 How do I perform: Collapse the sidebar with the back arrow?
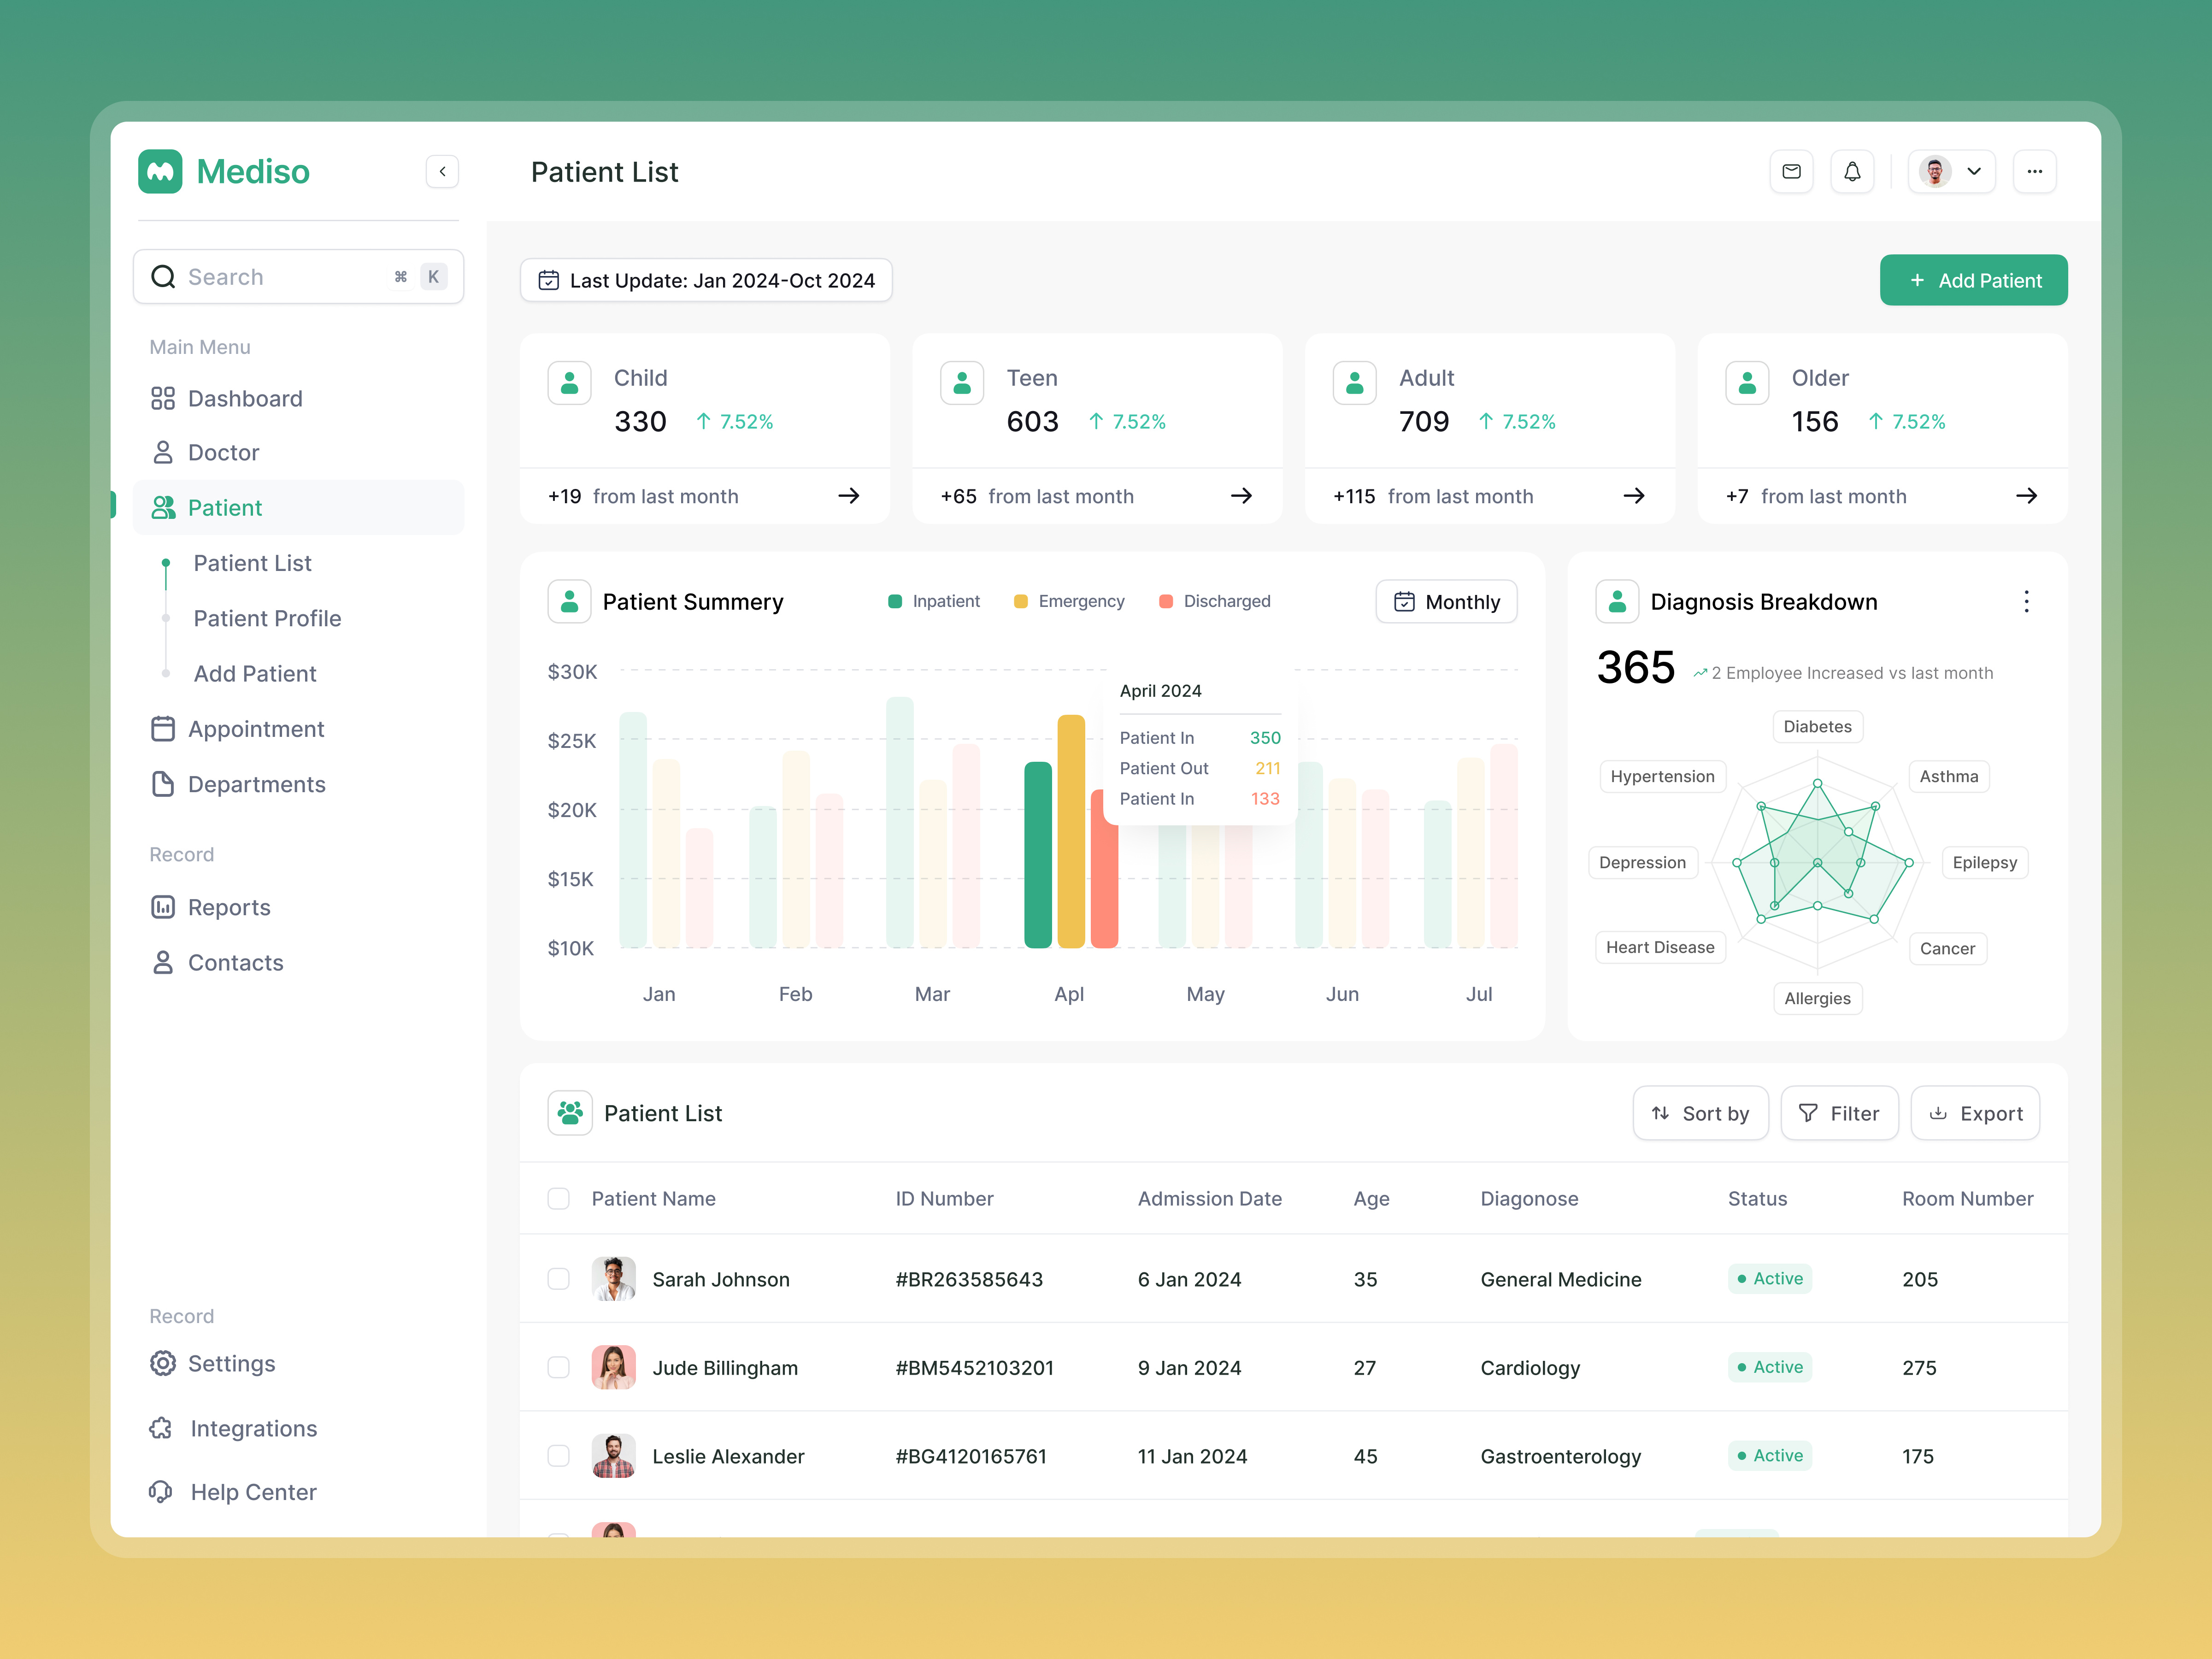click(441, 171)
